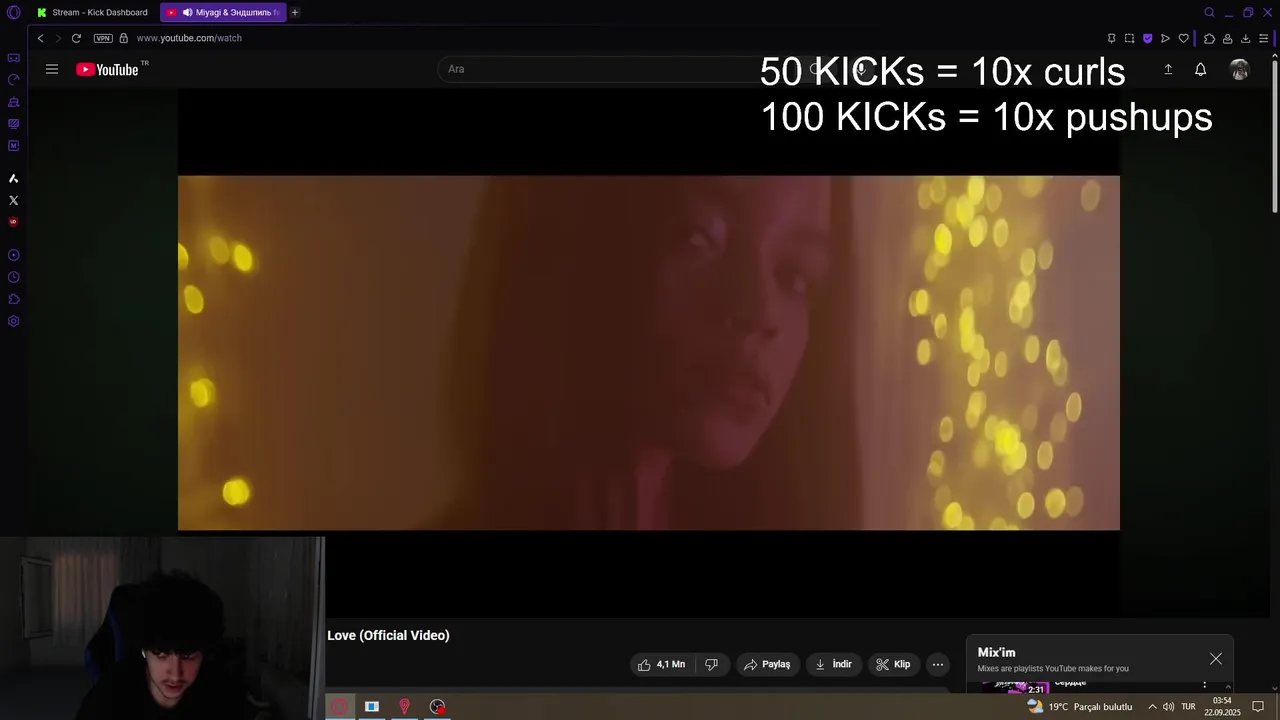Image resolution: width=1280 pixels, height=720 pixels.
Task: Dislike the video
Action: (711, 664)
